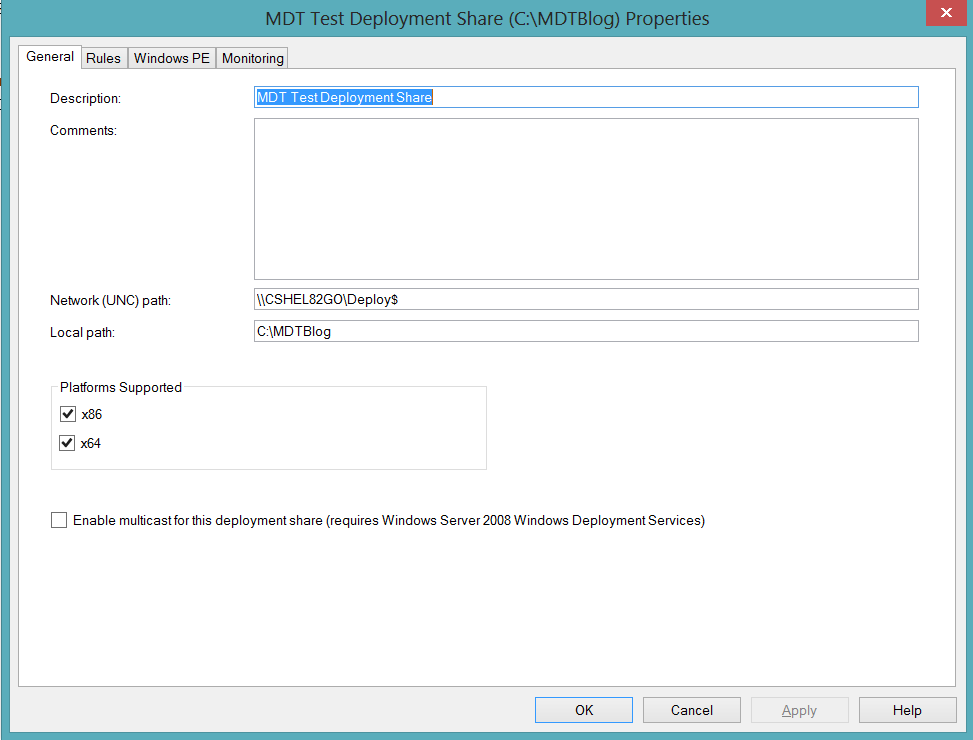Confirm with the OK button
The height and width of the screenshot is (740, 973).
pos(584,710)
